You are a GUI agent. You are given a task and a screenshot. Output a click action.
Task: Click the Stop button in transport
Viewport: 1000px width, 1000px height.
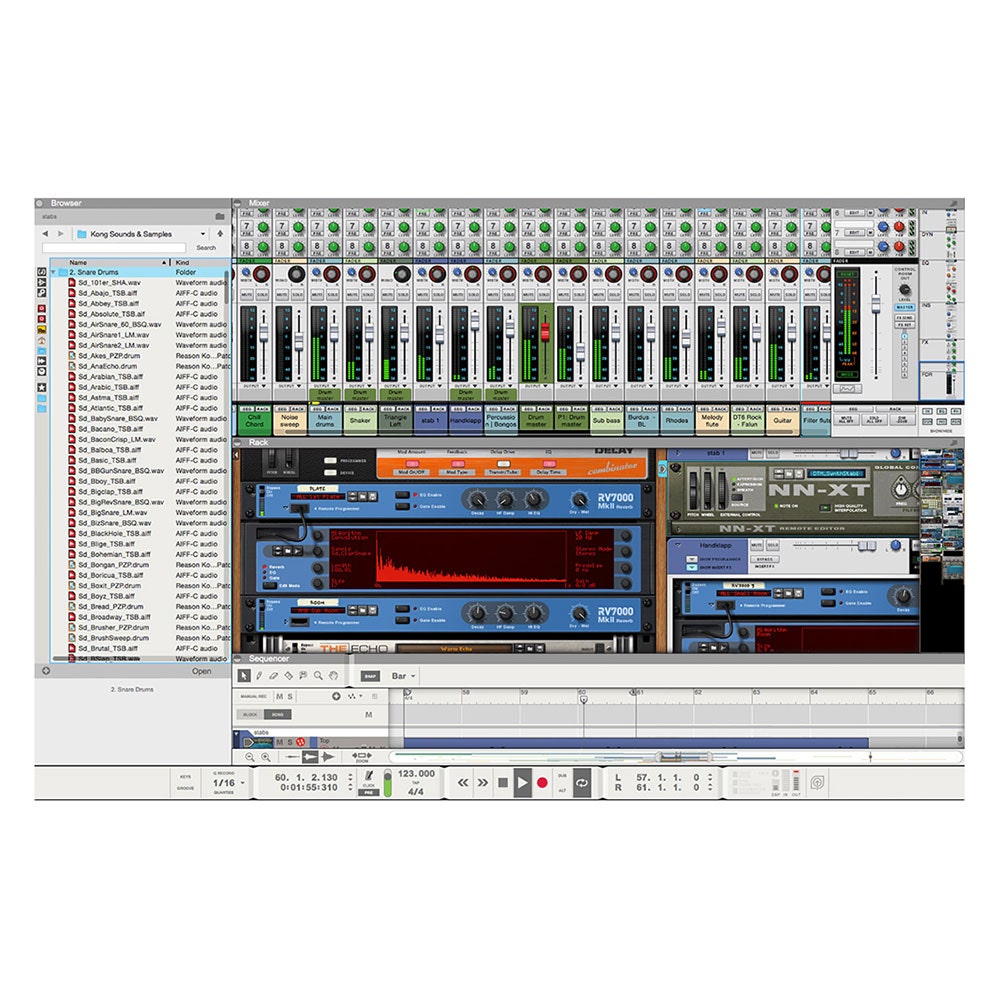pyautogui.click(x=503, y=783)
